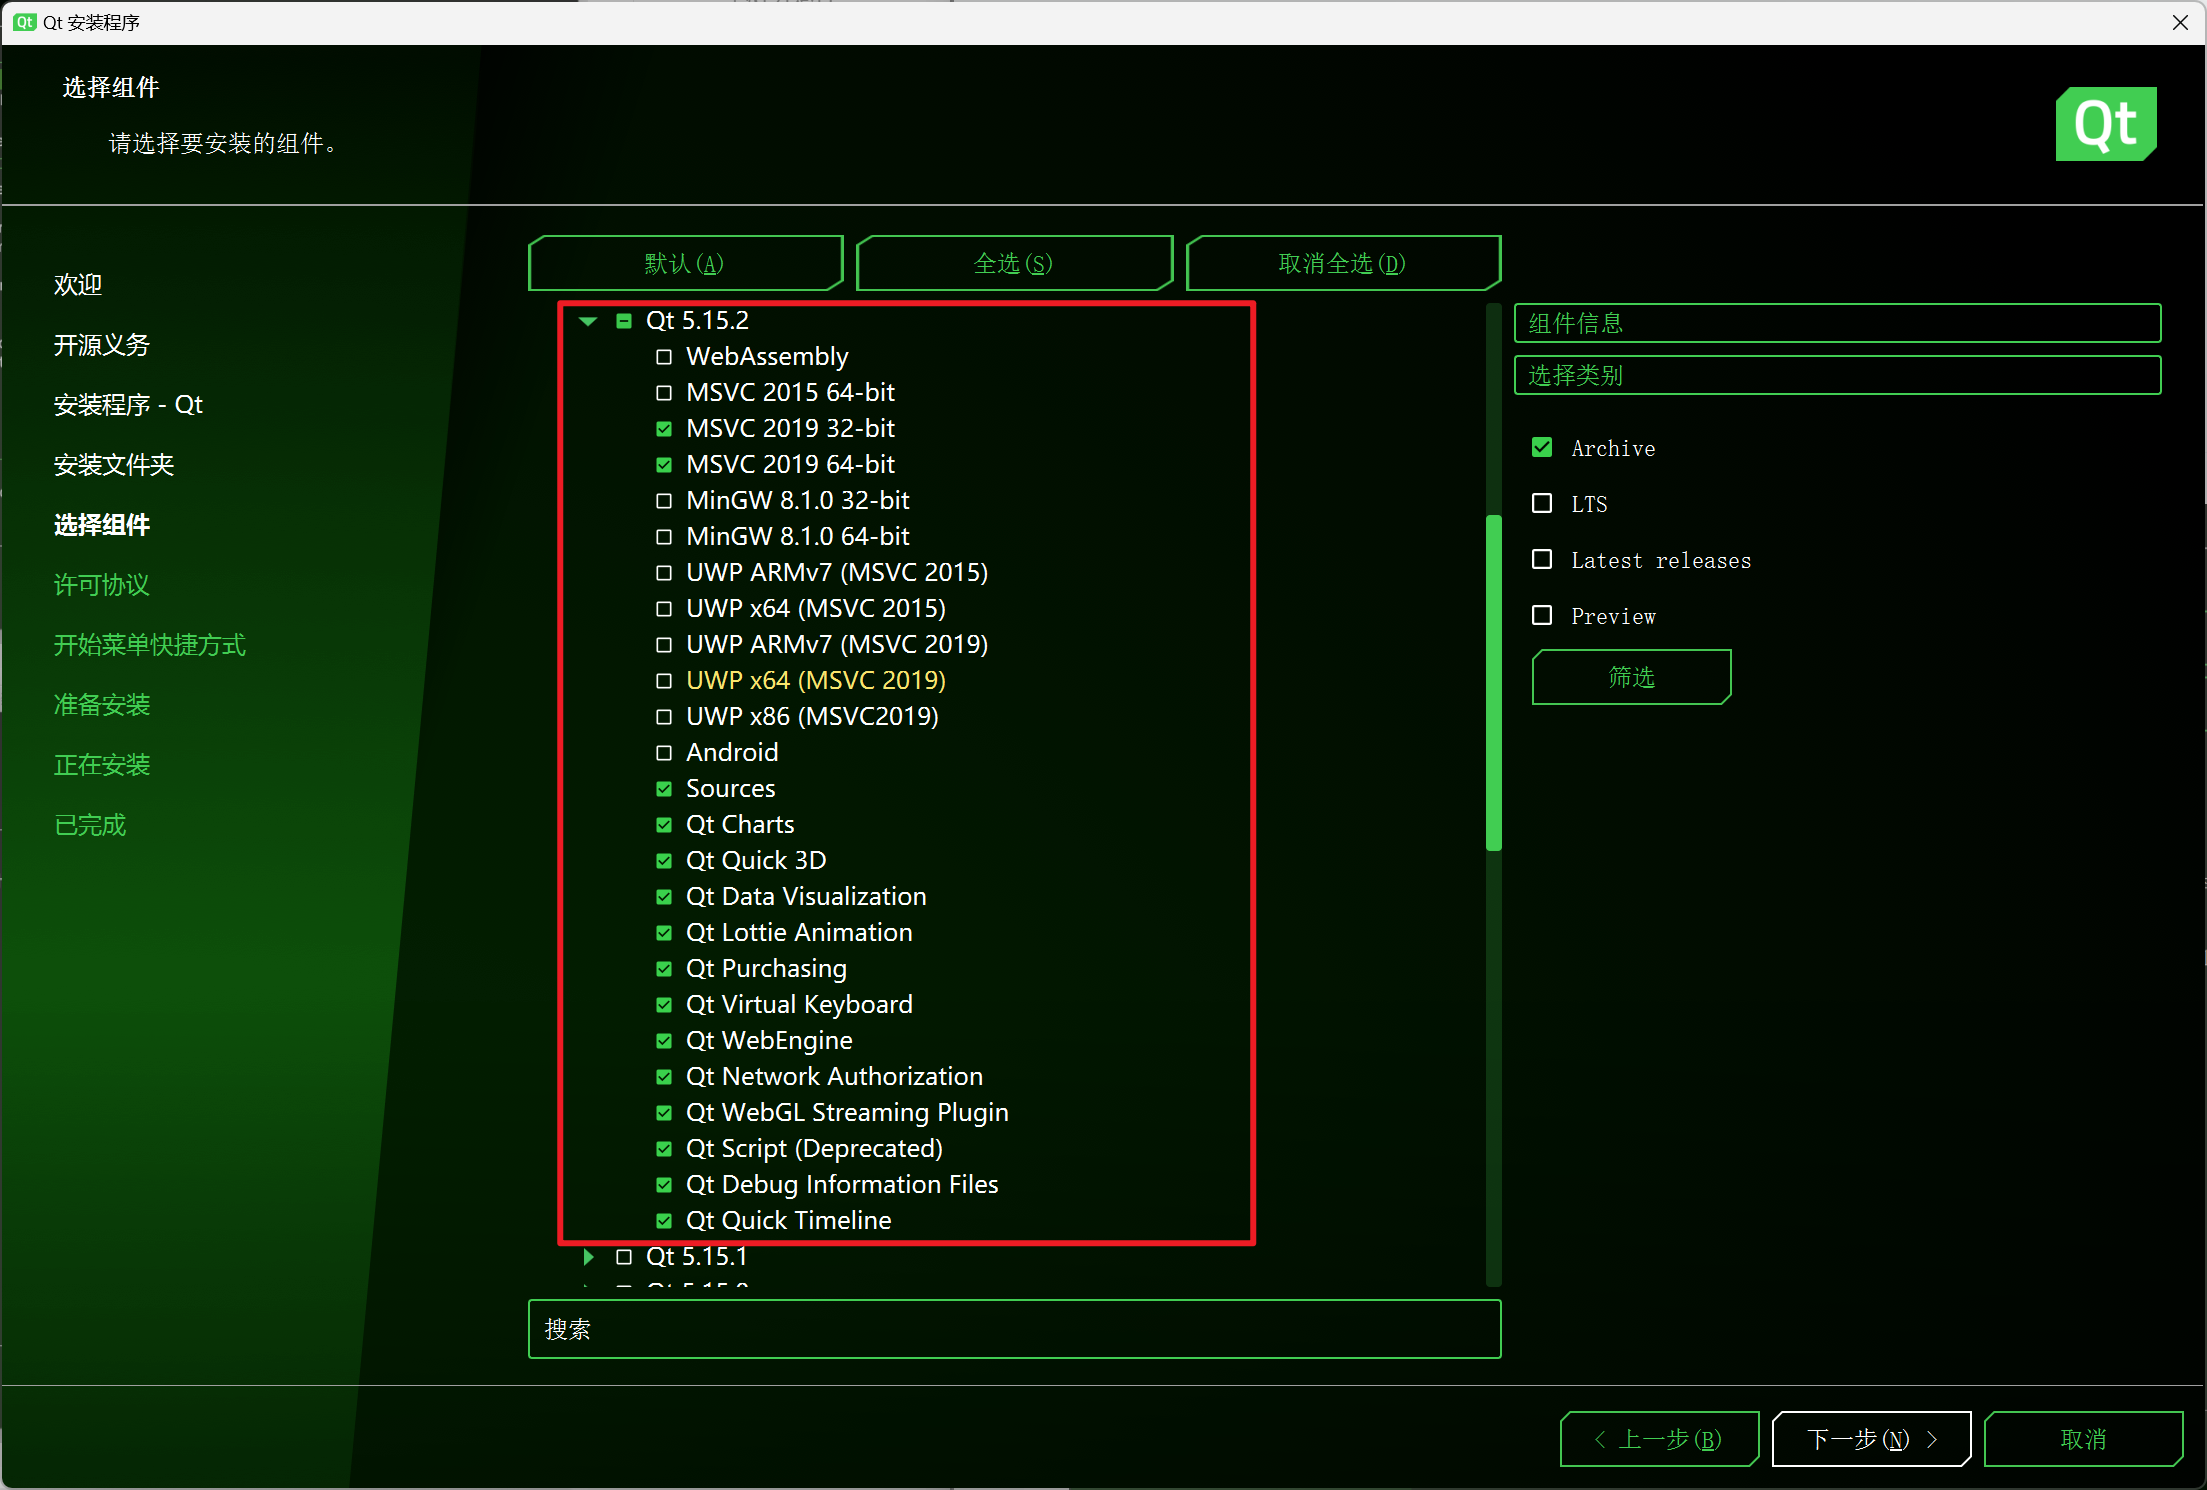
Task: Select the Qt 5.15.1 tree label
Action: pos(697,1257)
